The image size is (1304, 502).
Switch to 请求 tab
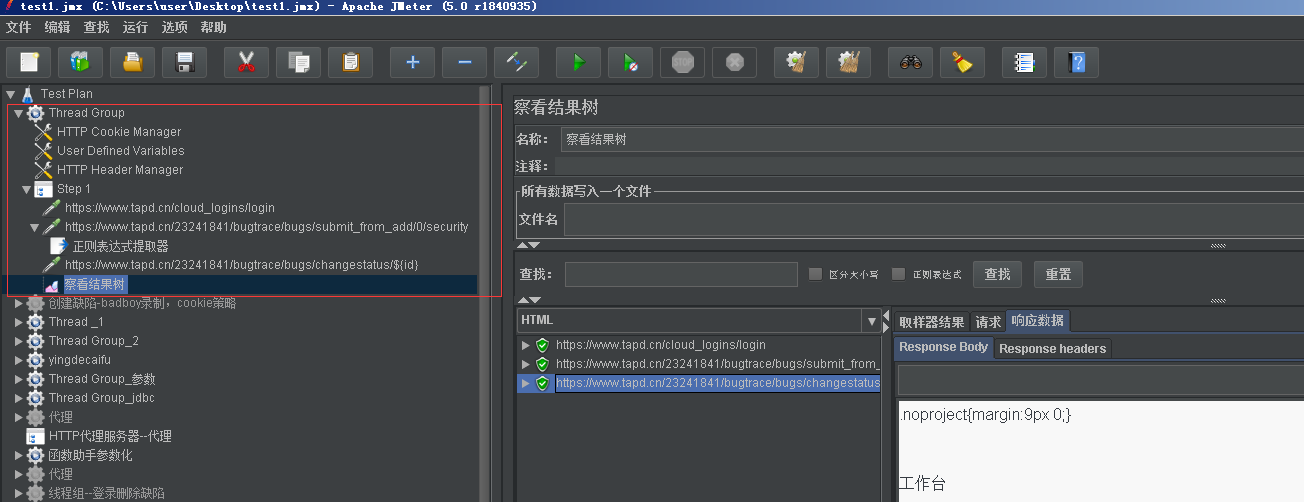(x=988, y=321)
